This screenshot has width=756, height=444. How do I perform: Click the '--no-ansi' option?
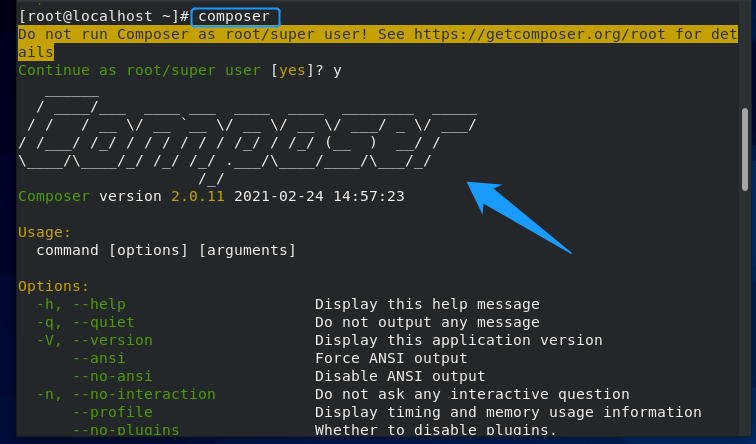(112, 376)
